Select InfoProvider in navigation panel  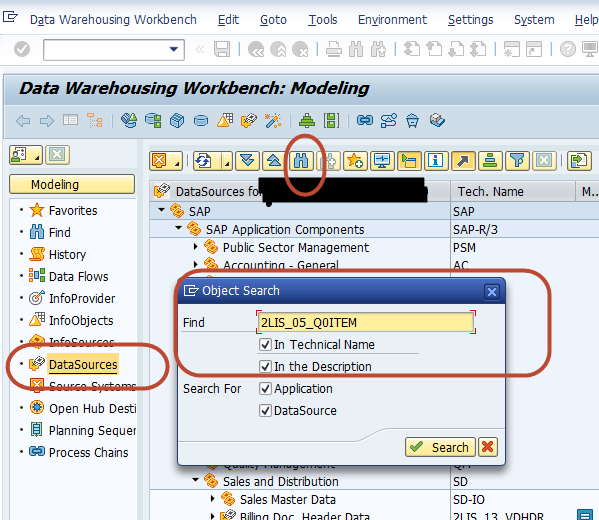[x=82, y=298]
